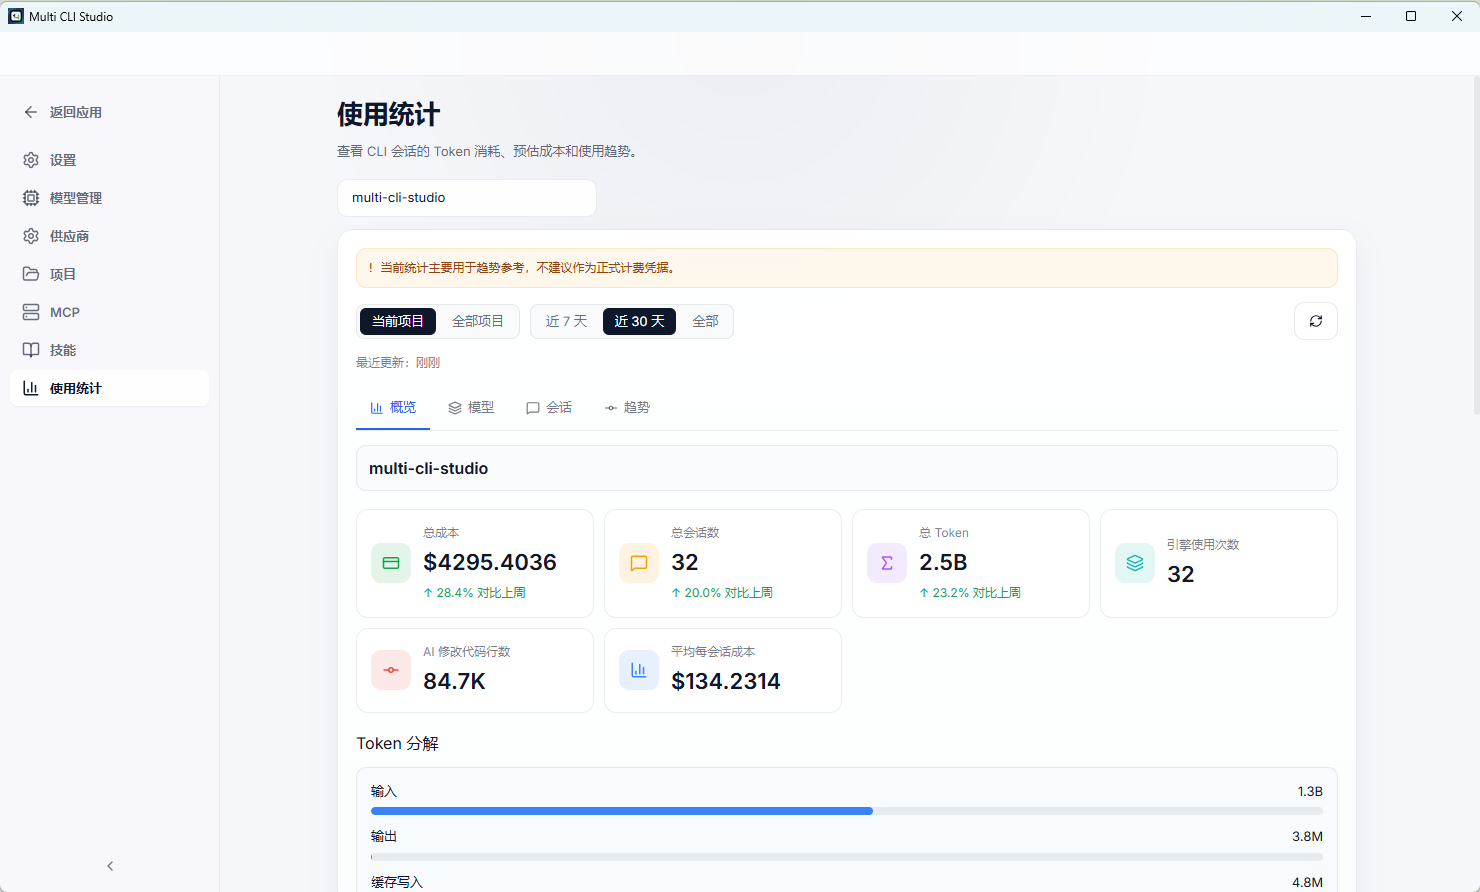Viewport: 1480px width, 892px height.
Task: Click the 使用统计 page title
Action: click(388, 114)
